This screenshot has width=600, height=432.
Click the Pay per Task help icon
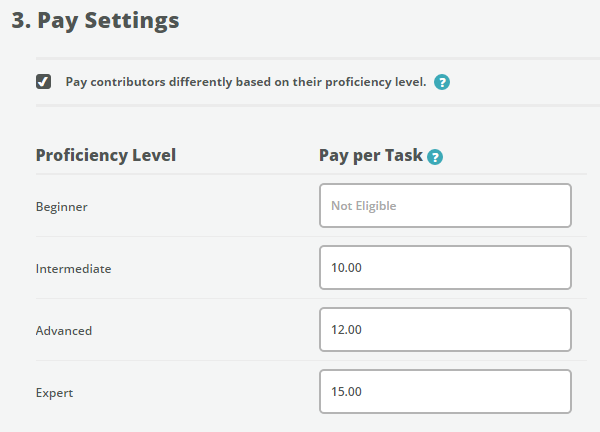coord(435,157)
